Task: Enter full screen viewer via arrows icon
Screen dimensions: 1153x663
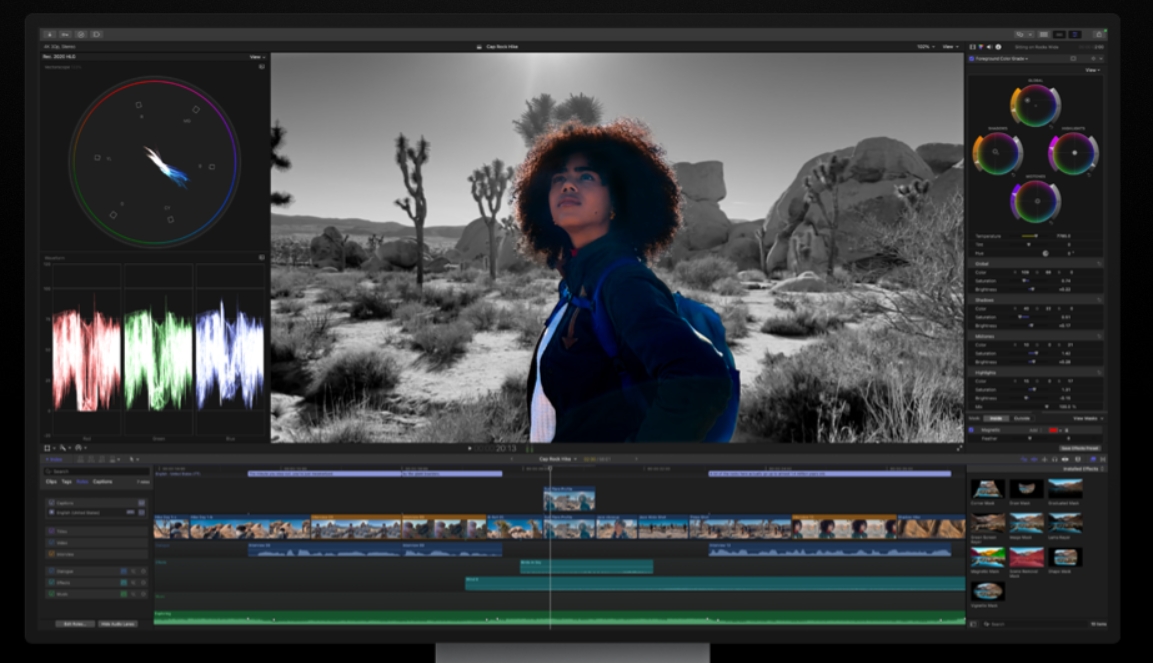Action: 960,448
